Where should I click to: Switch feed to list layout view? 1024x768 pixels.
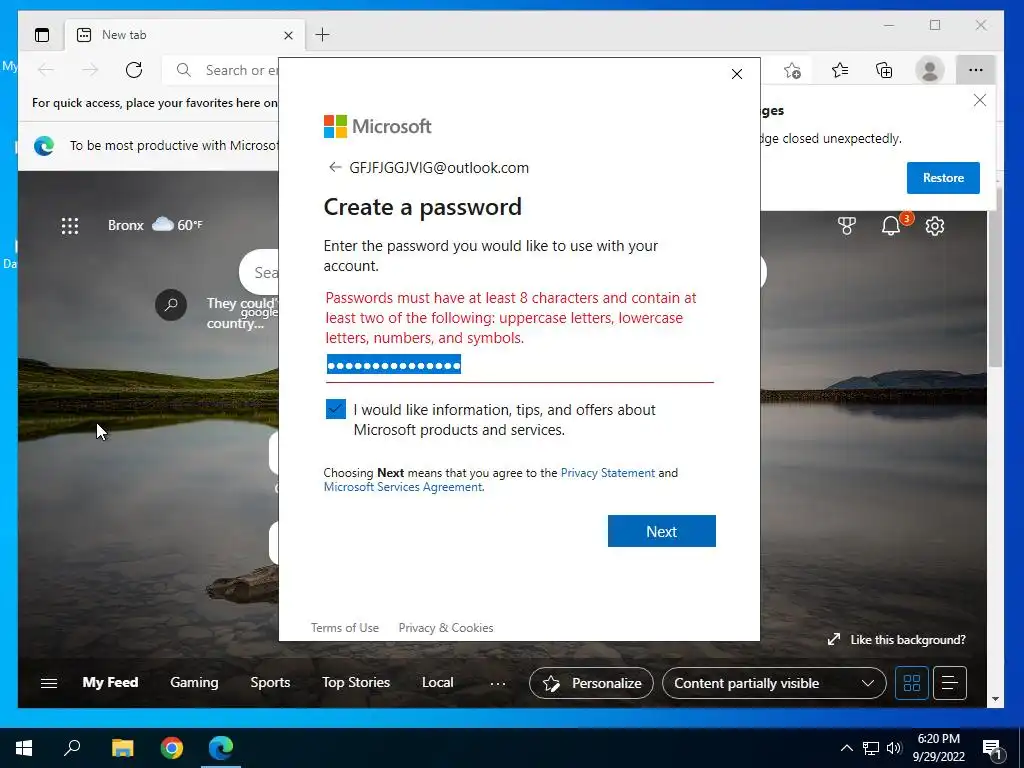pyautogui.click(x=950, y=683)
